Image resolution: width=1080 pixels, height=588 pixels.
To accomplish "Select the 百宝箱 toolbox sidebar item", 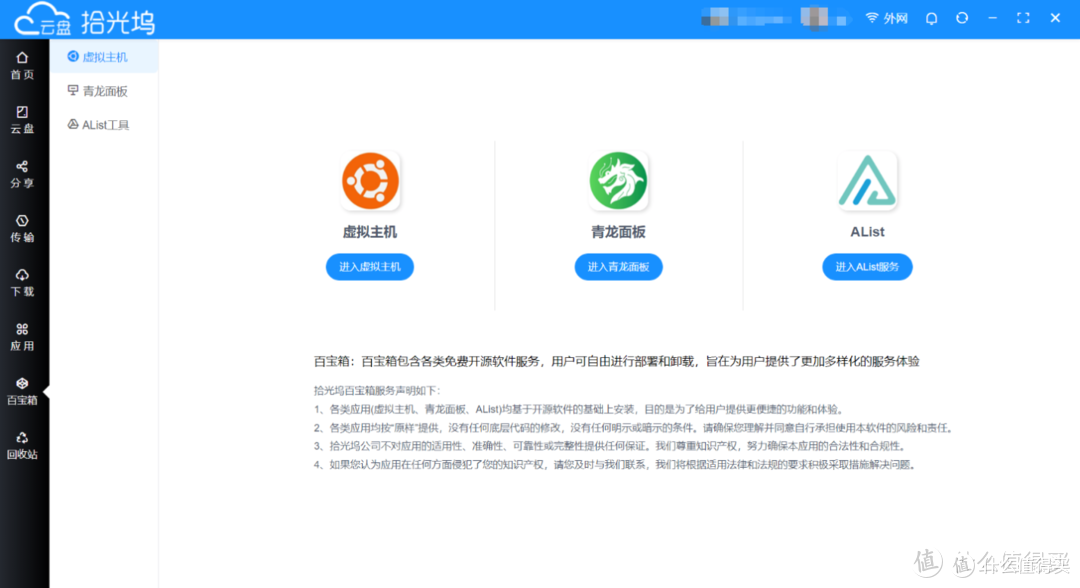I will point(22,391).
